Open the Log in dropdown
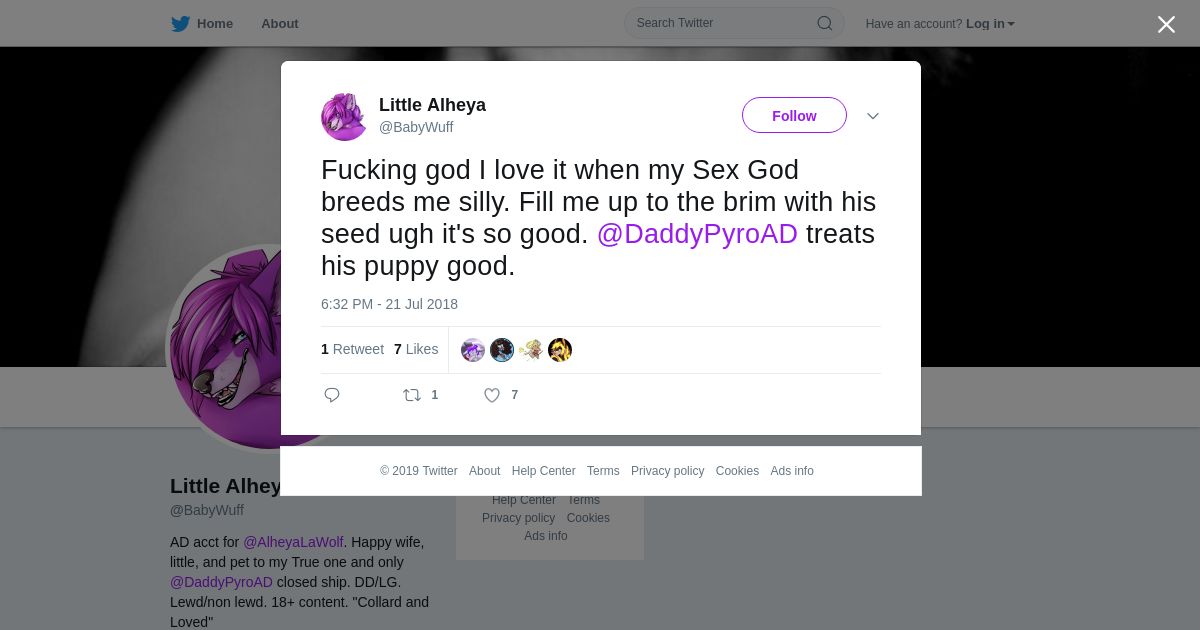This screenshot has width=1200, height=630. tap(989, 24)
